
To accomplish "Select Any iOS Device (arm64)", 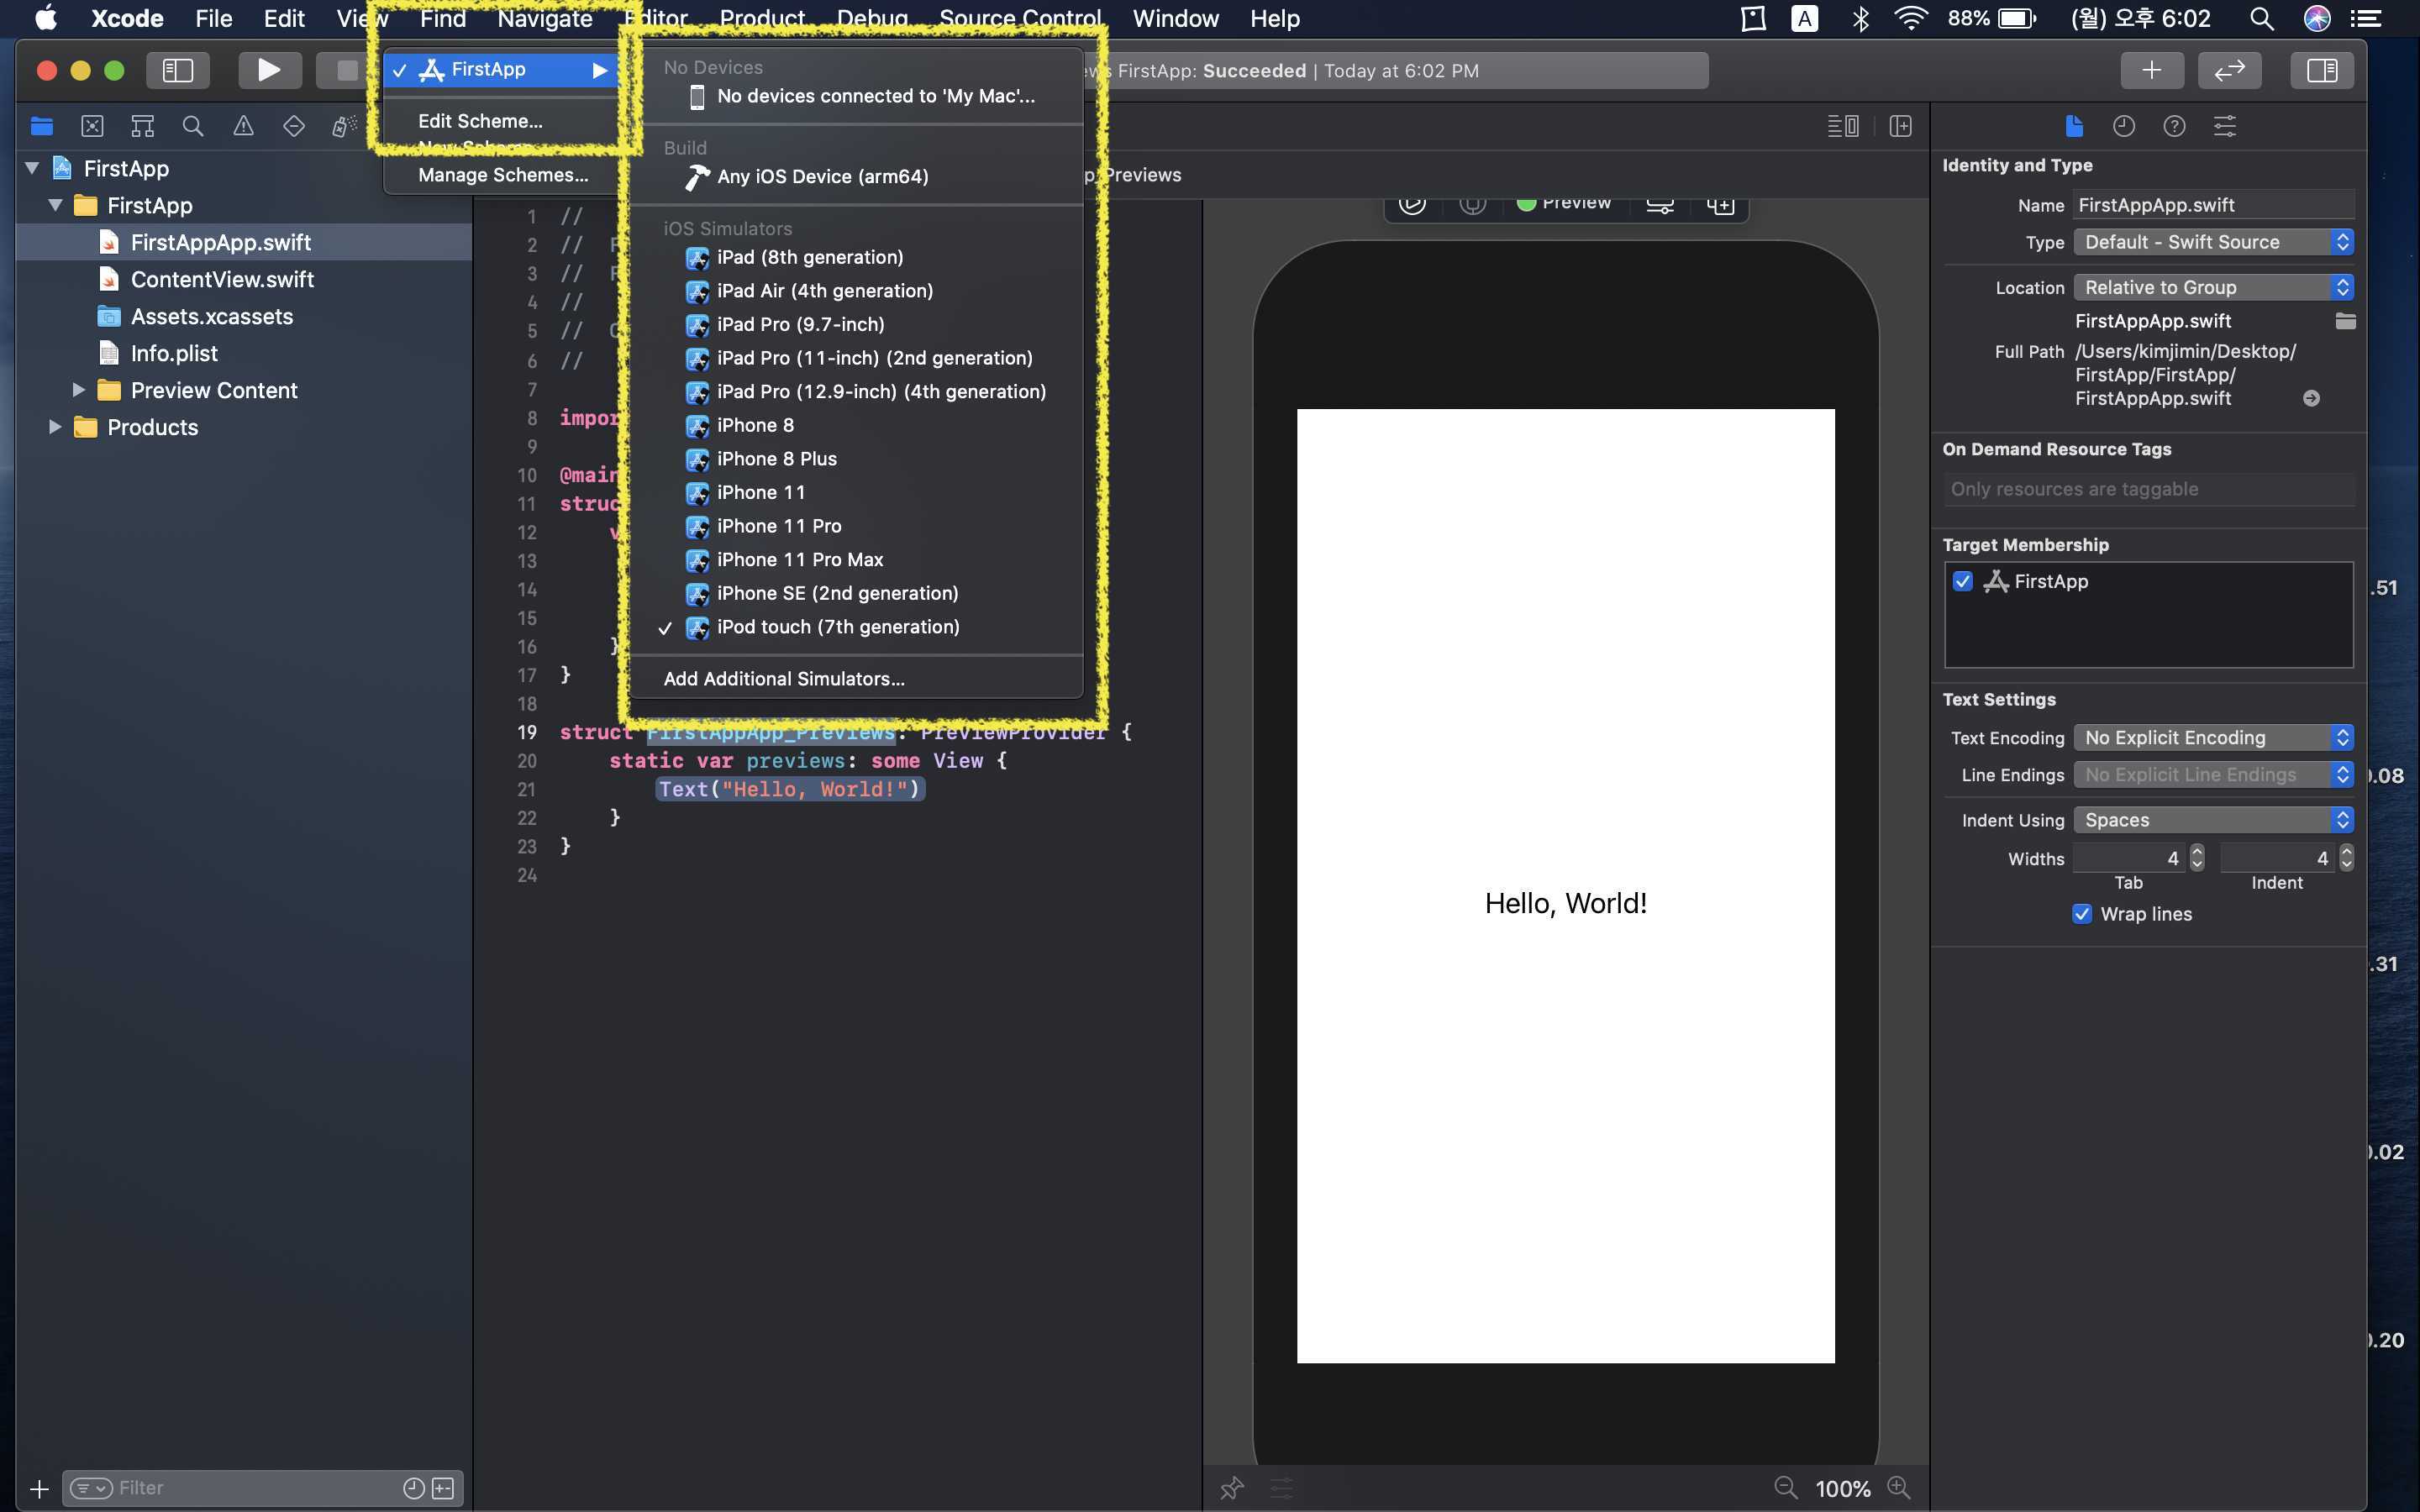I will (856, 176).
